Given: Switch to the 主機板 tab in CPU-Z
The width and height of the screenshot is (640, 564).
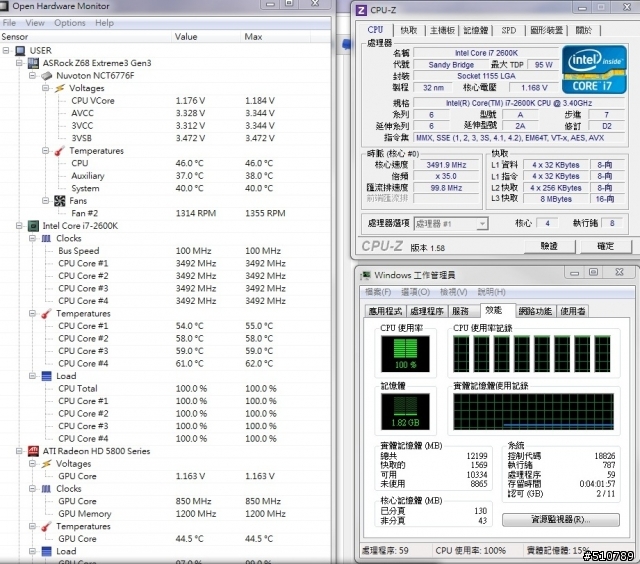Looking at the screenshot, I should (442, 30).
